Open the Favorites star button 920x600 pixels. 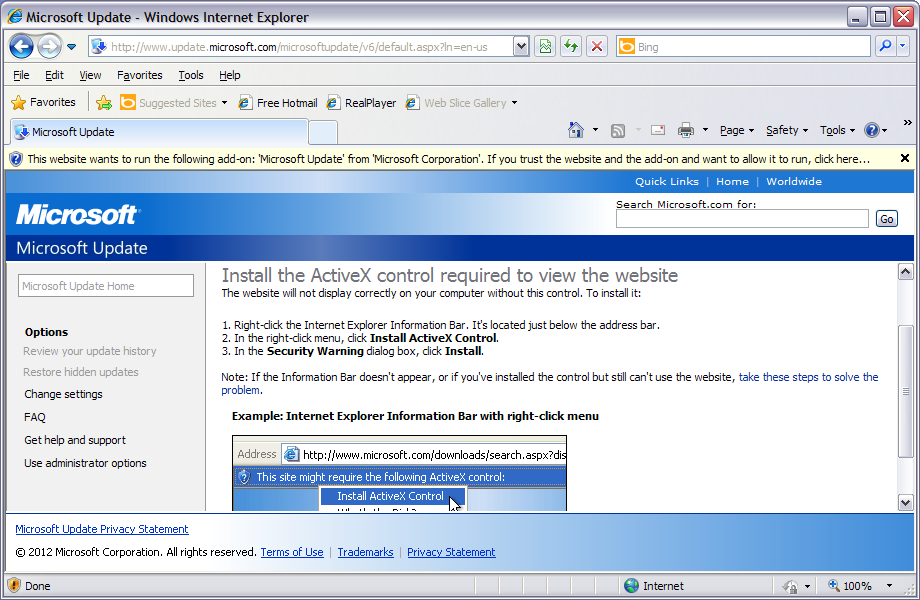(43, 103)
